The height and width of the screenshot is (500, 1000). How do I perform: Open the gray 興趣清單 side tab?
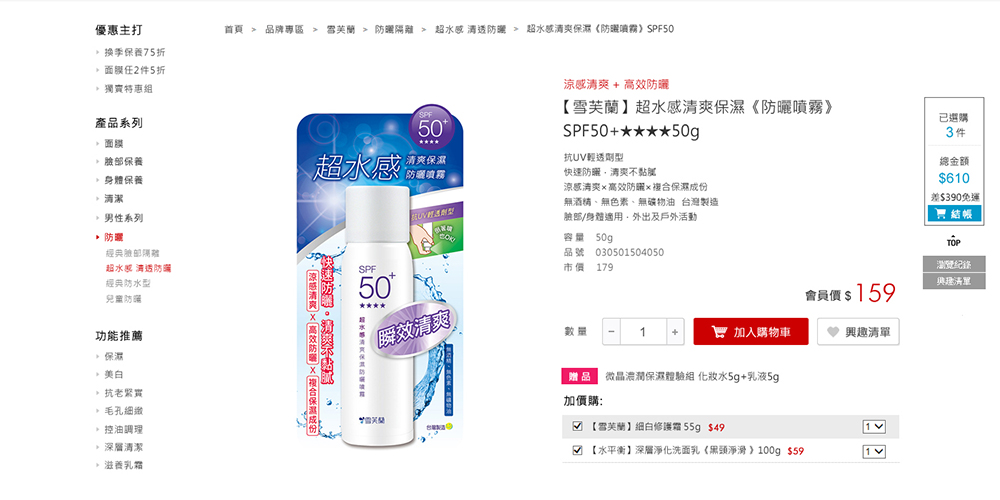[x=954, y=281]
